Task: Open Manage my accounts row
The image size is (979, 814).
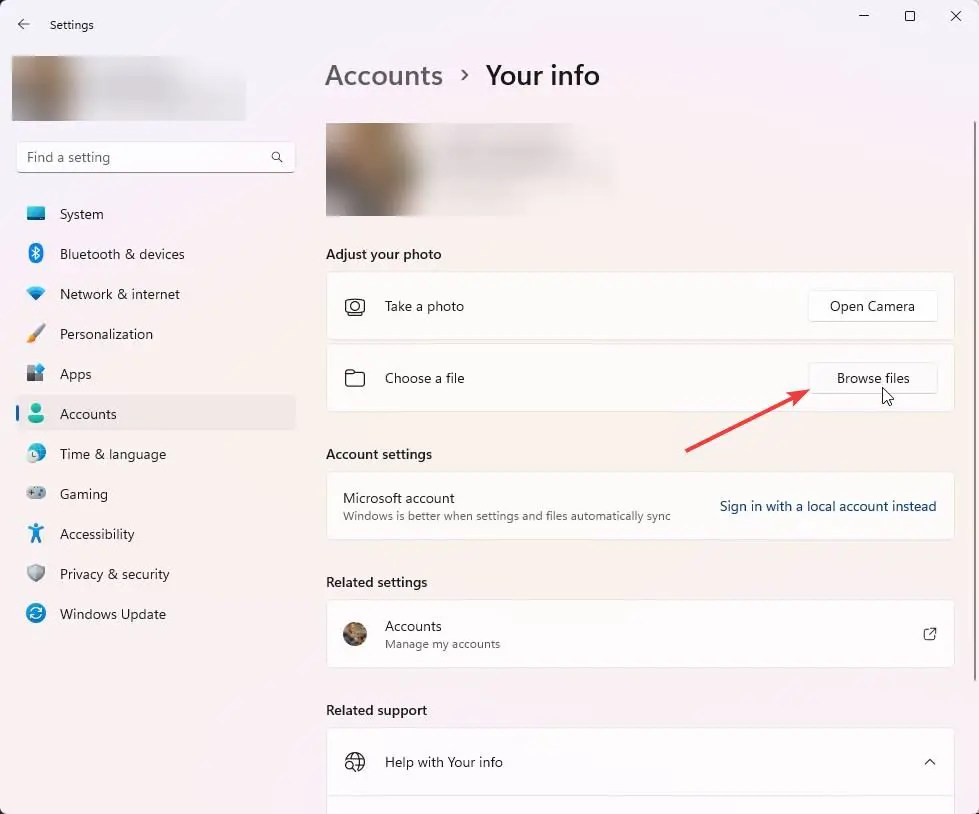Action: (640, 634)
